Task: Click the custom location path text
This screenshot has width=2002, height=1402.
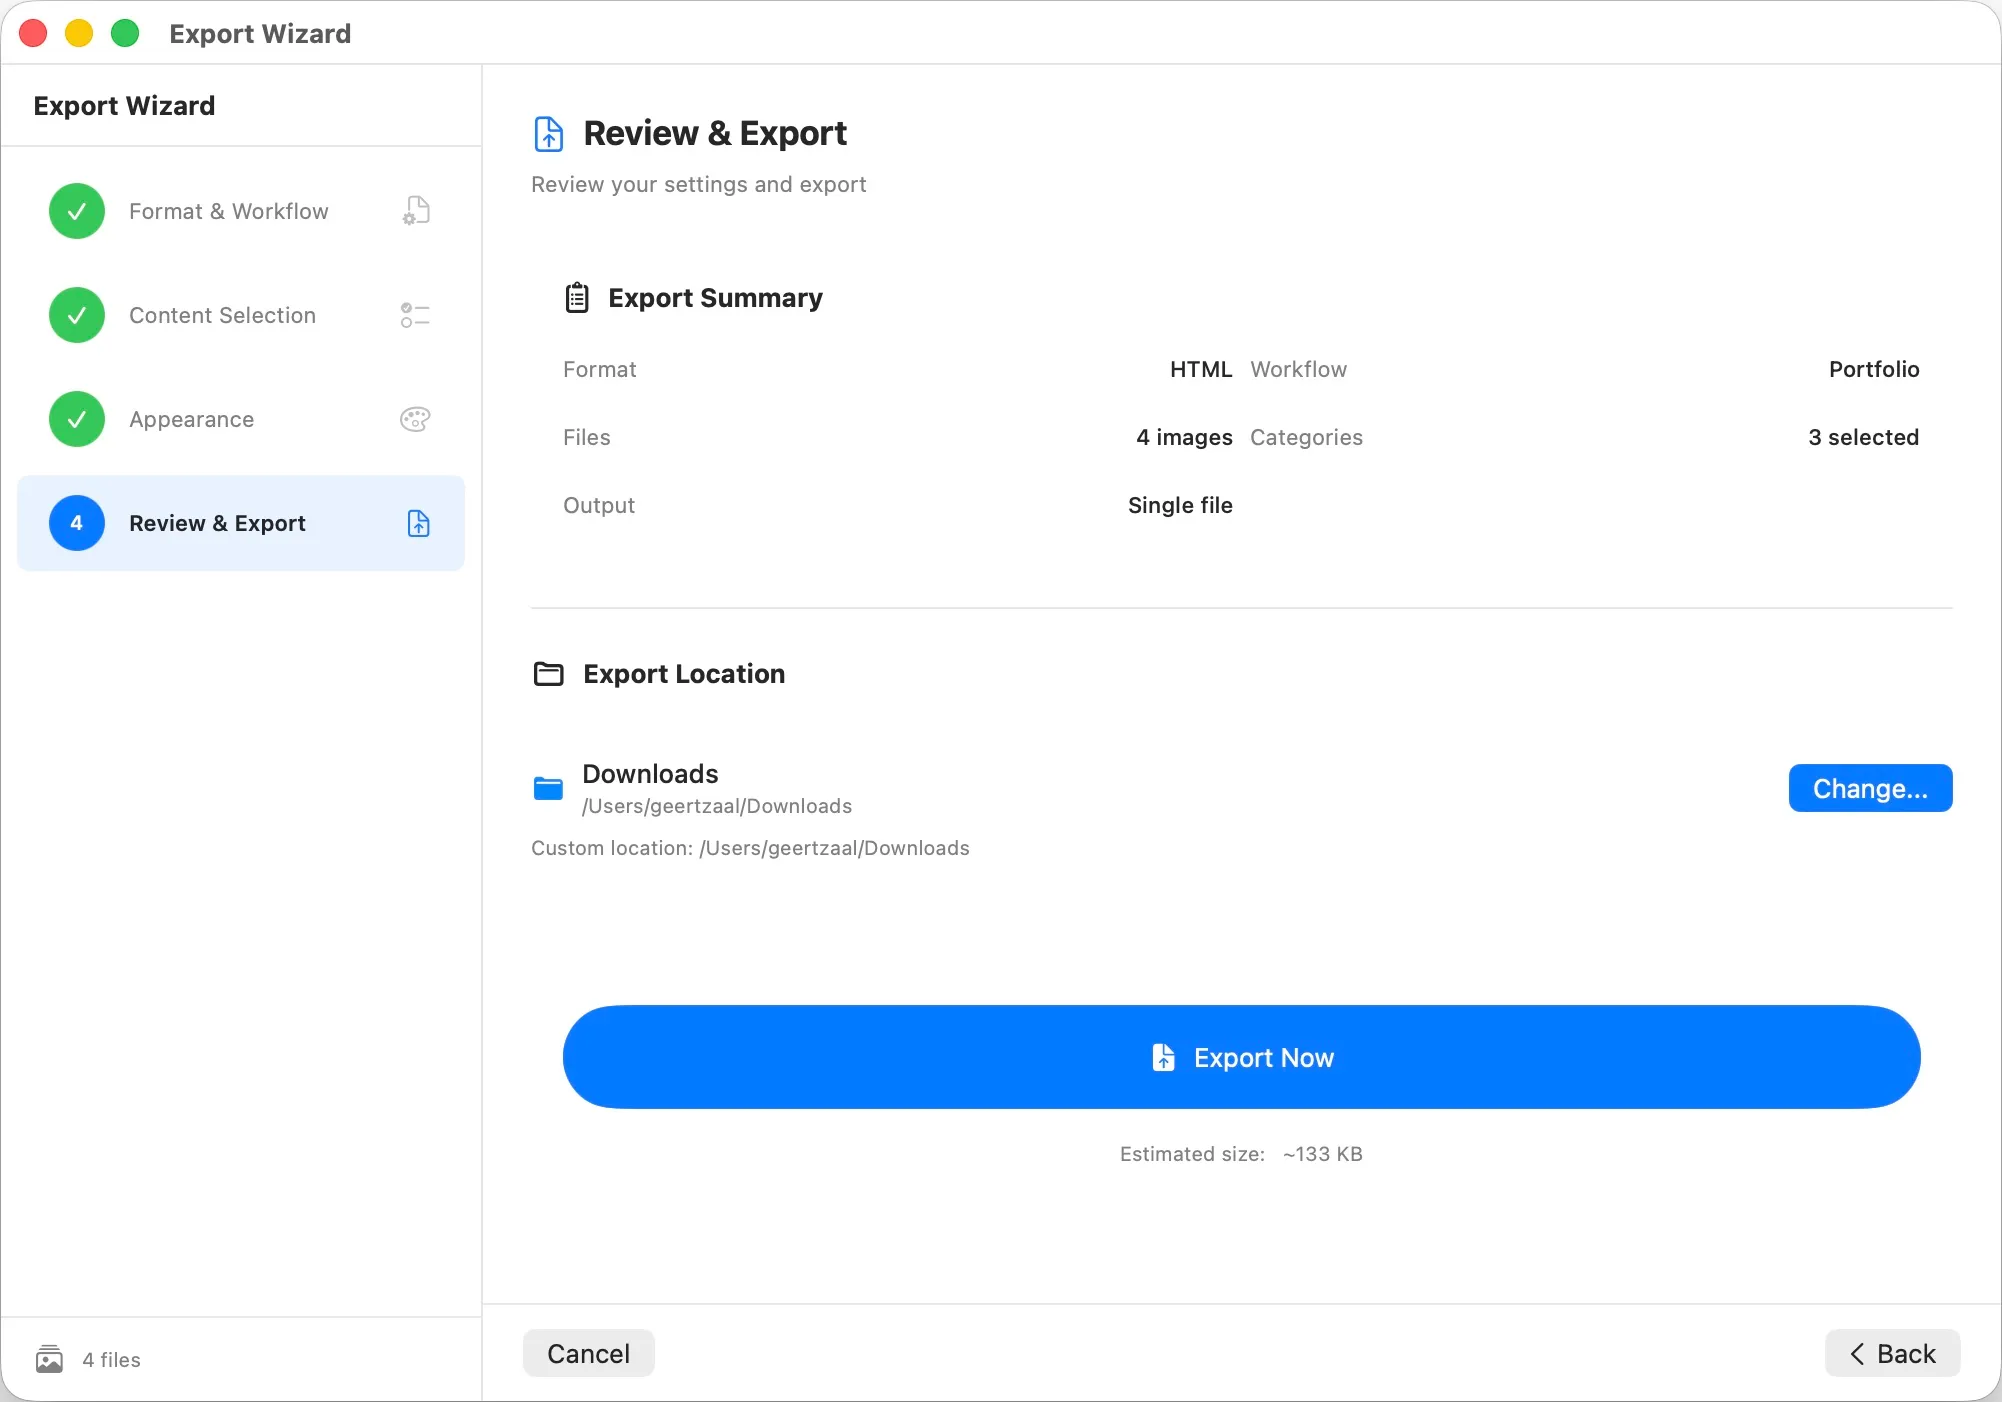Action: coord(751,849)
